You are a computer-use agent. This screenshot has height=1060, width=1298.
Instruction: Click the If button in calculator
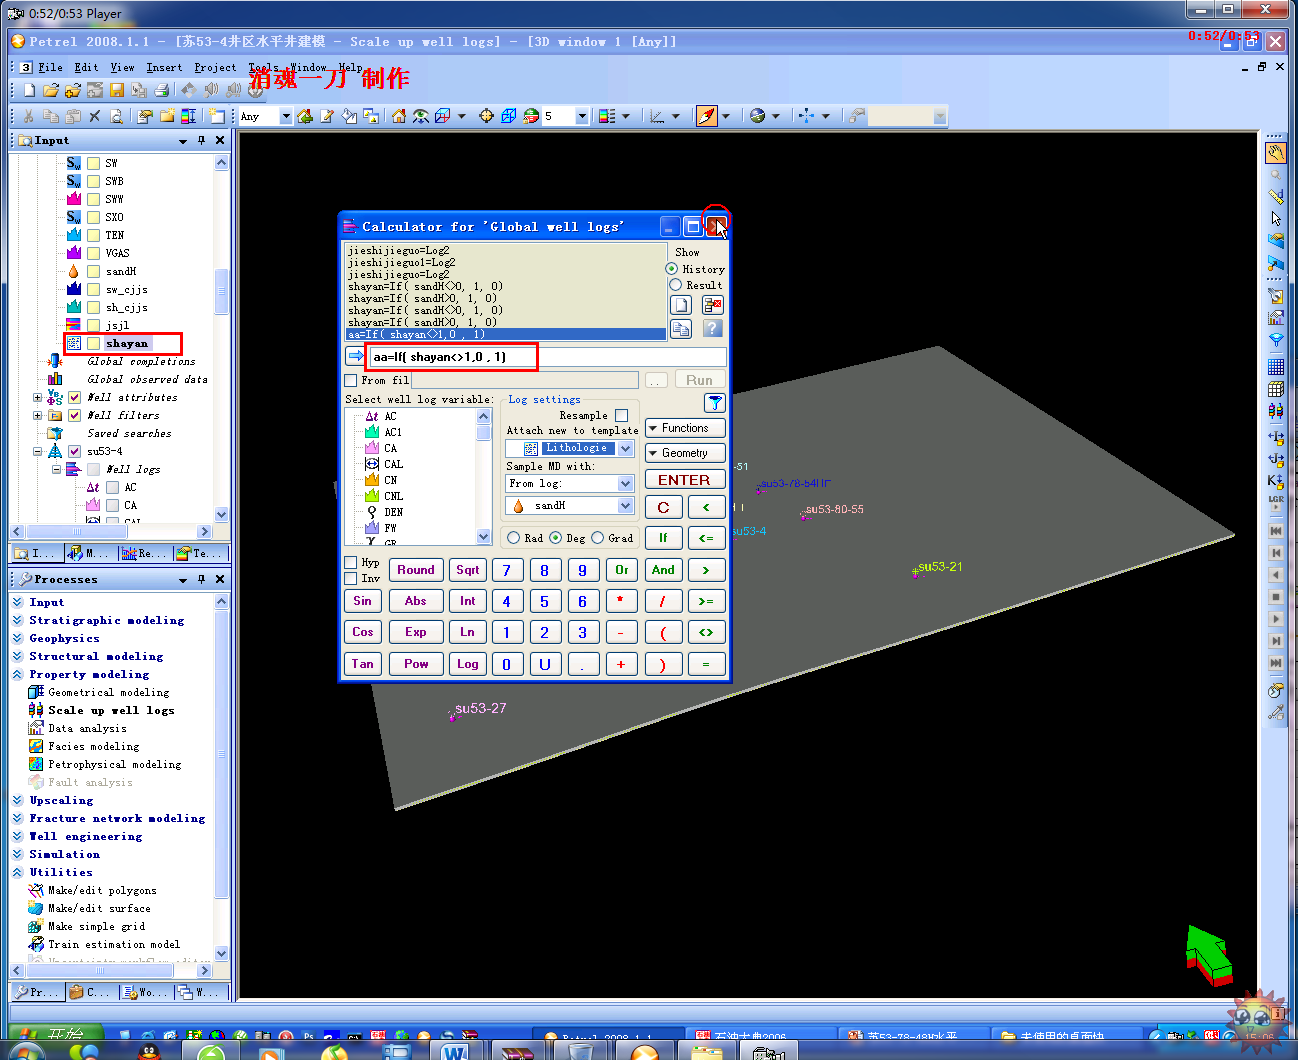pos(663,538)
